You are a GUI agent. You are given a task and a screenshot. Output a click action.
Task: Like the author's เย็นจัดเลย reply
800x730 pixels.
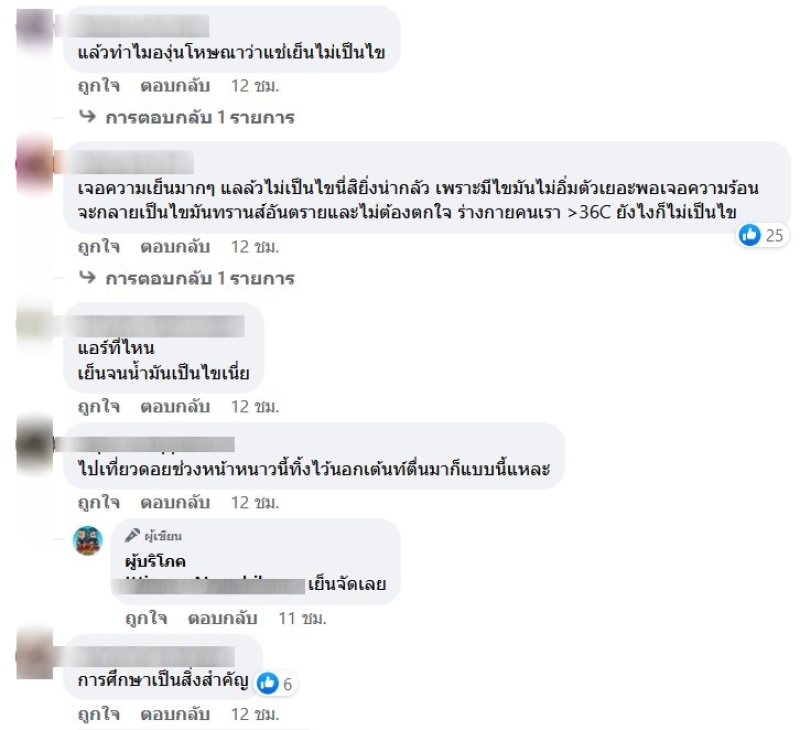(146, 618)
